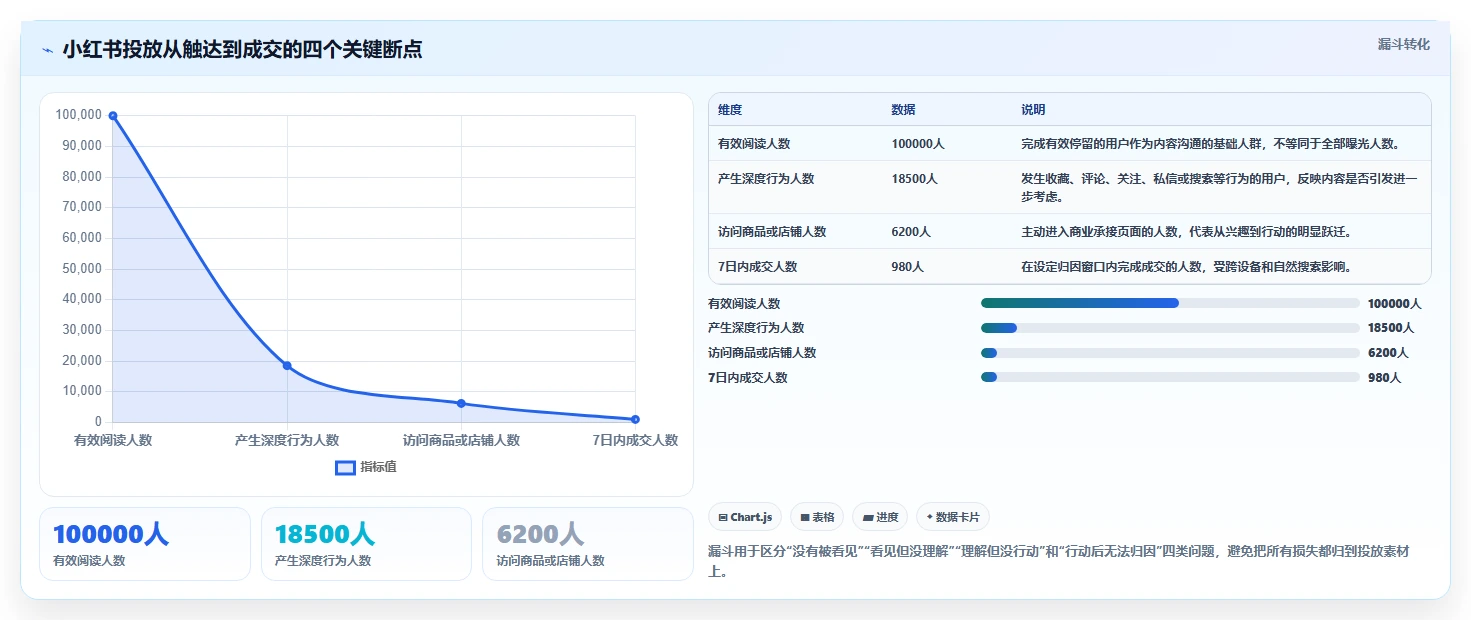Click description starting 完成有效停留的用户
Image resolution: width=1471 pixels, height=620 pixels.
click(x=1210, y=144)
